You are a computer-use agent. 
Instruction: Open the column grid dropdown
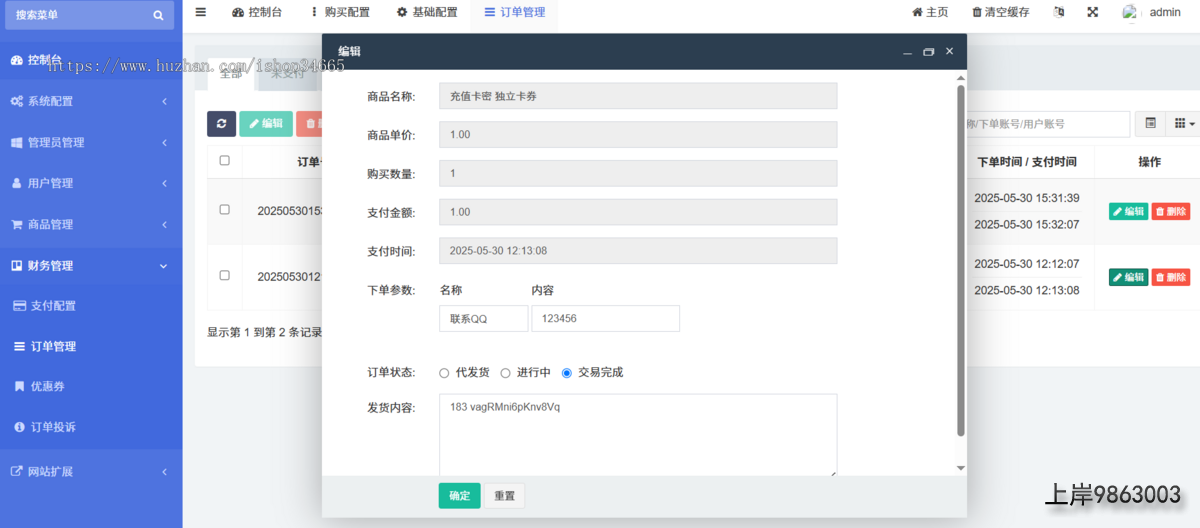(1184, 124)
